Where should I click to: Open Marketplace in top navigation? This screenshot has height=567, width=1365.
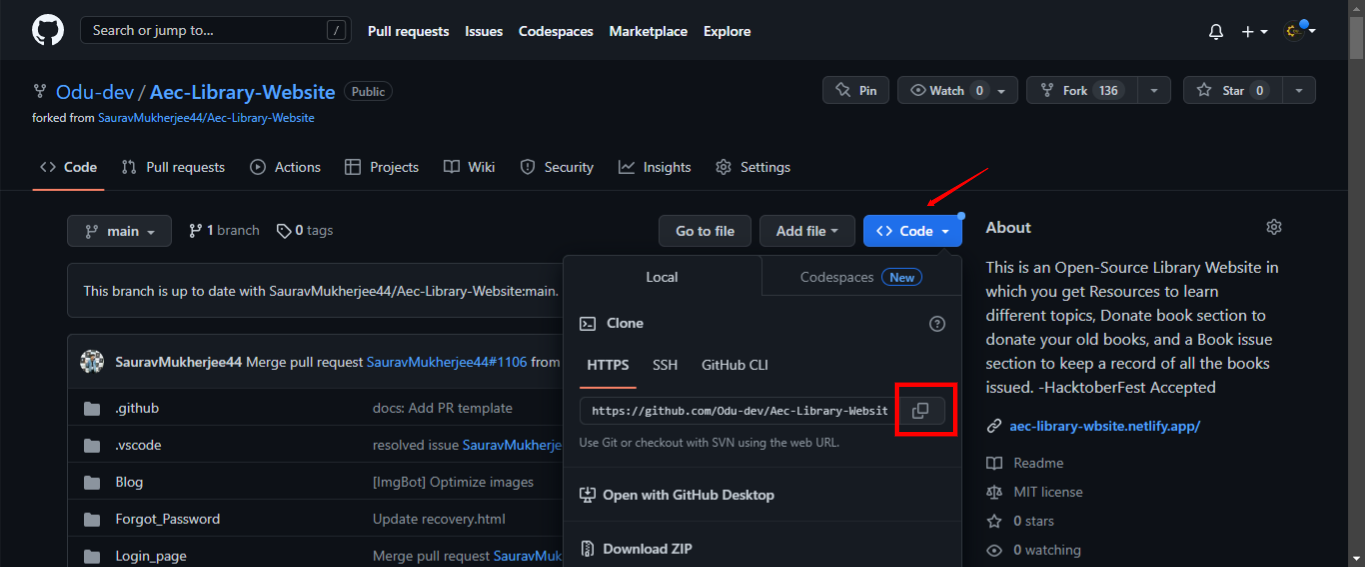click(x=648, y=31)
